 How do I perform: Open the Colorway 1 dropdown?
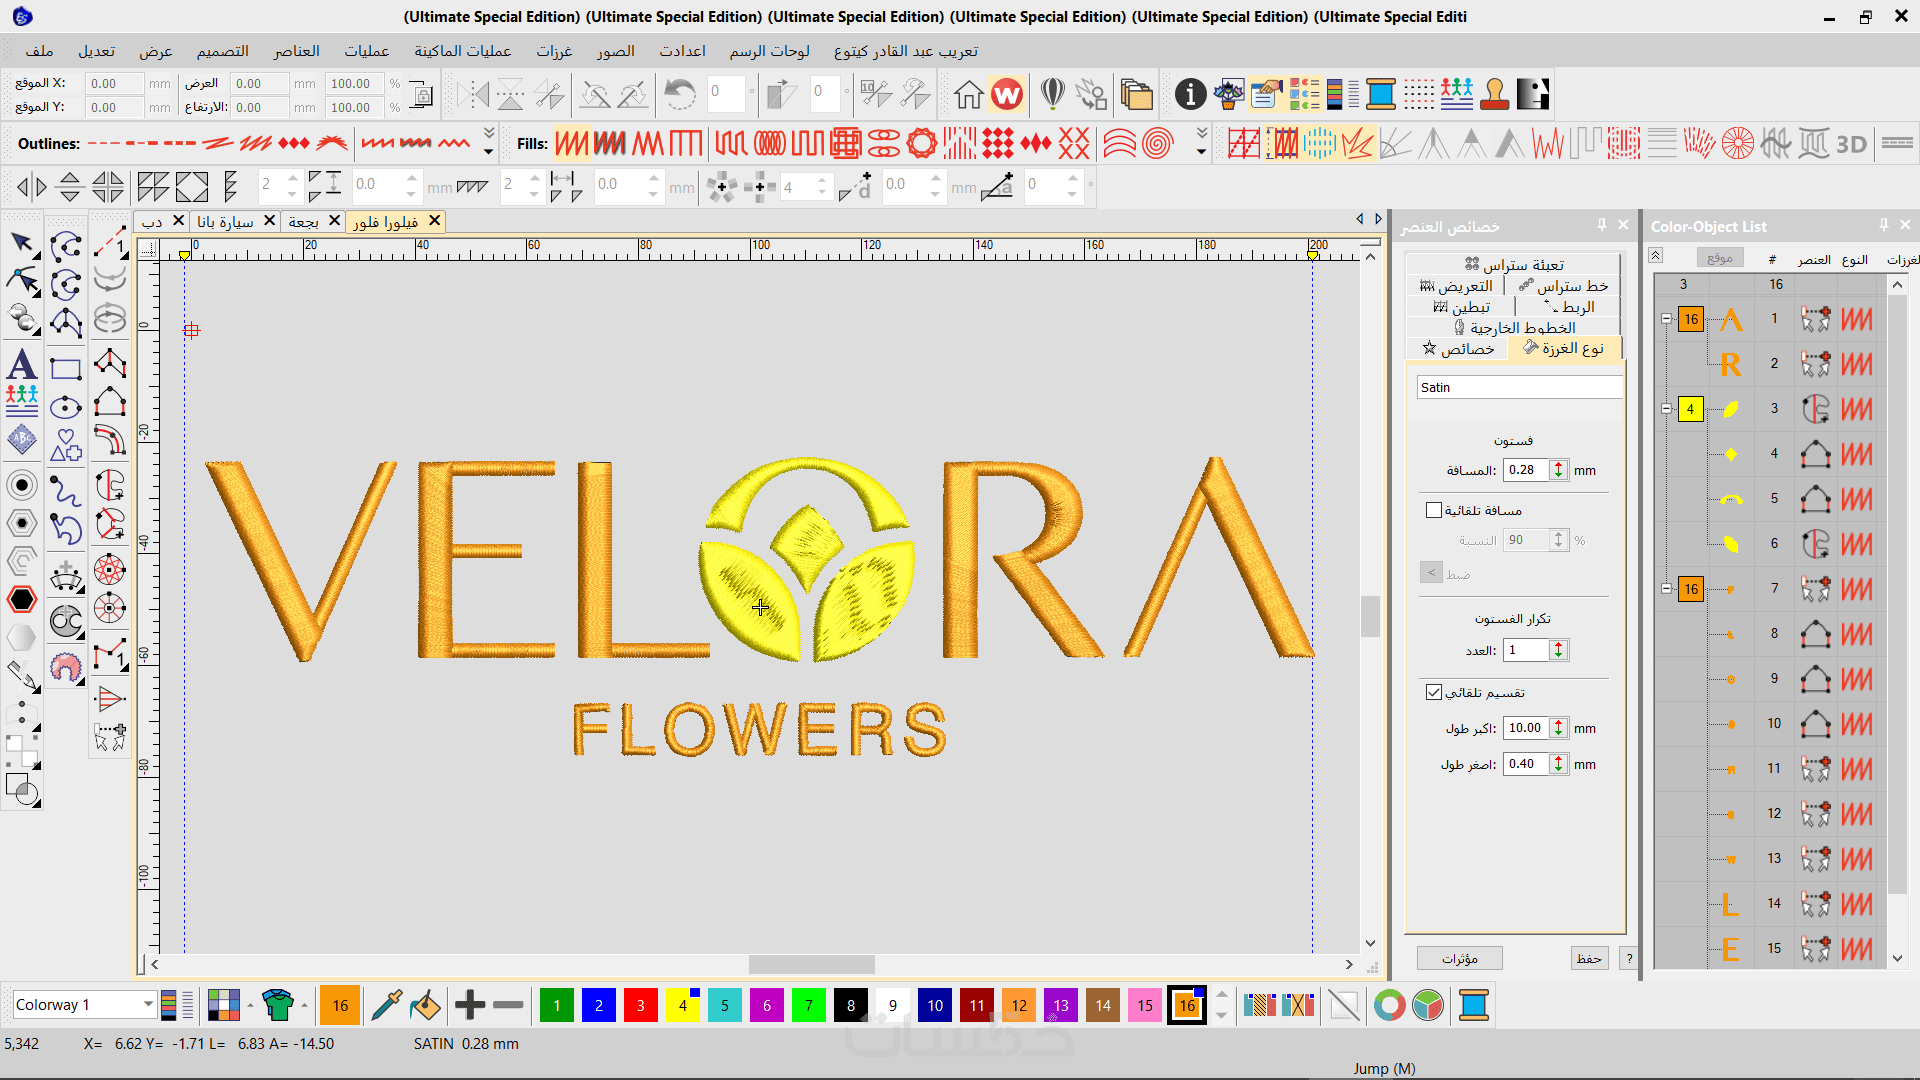pyautogui.click(x=148, y=1004)
